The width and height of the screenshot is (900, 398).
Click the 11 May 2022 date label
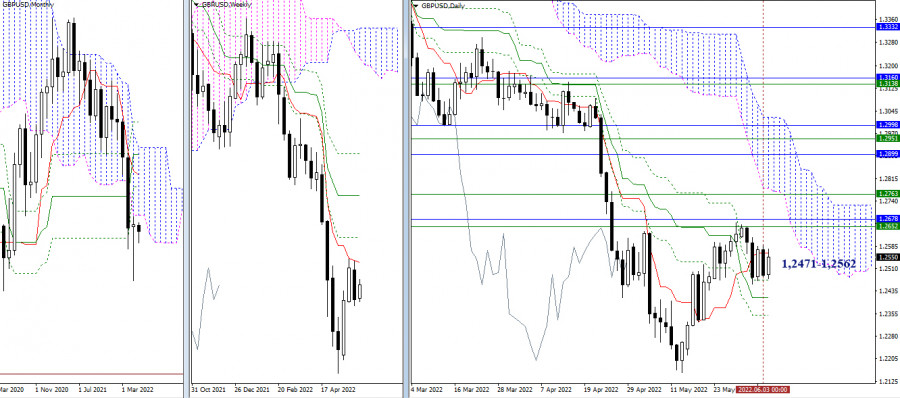pyautogui.click(x=689, y=389)
